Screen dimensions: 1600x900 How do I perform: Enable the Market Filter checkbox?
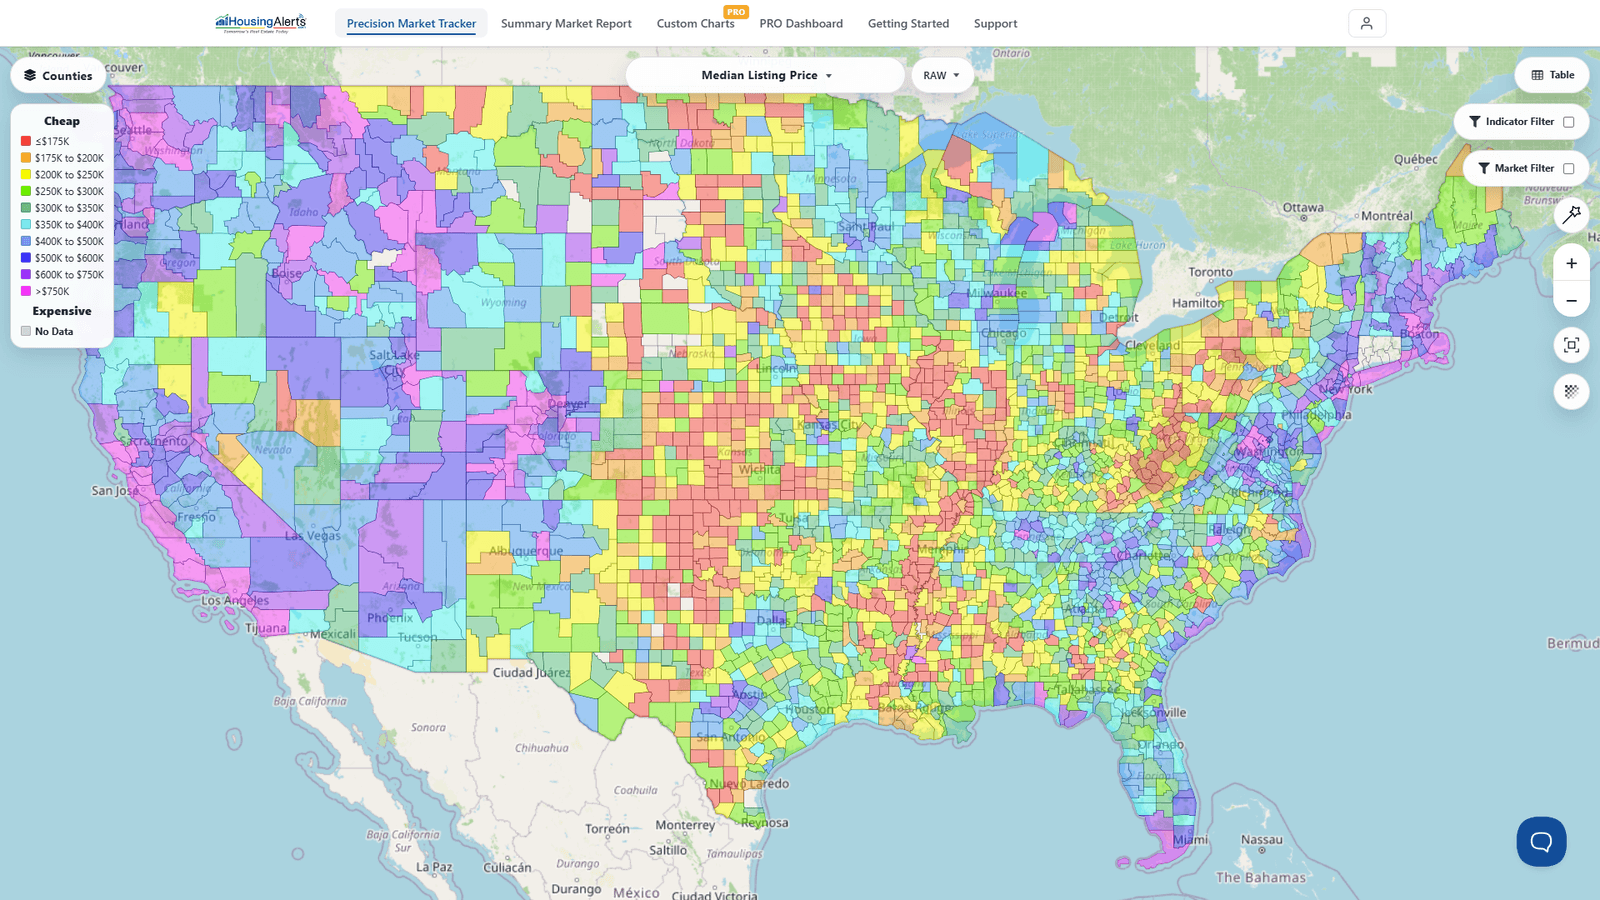(1568, 169)
